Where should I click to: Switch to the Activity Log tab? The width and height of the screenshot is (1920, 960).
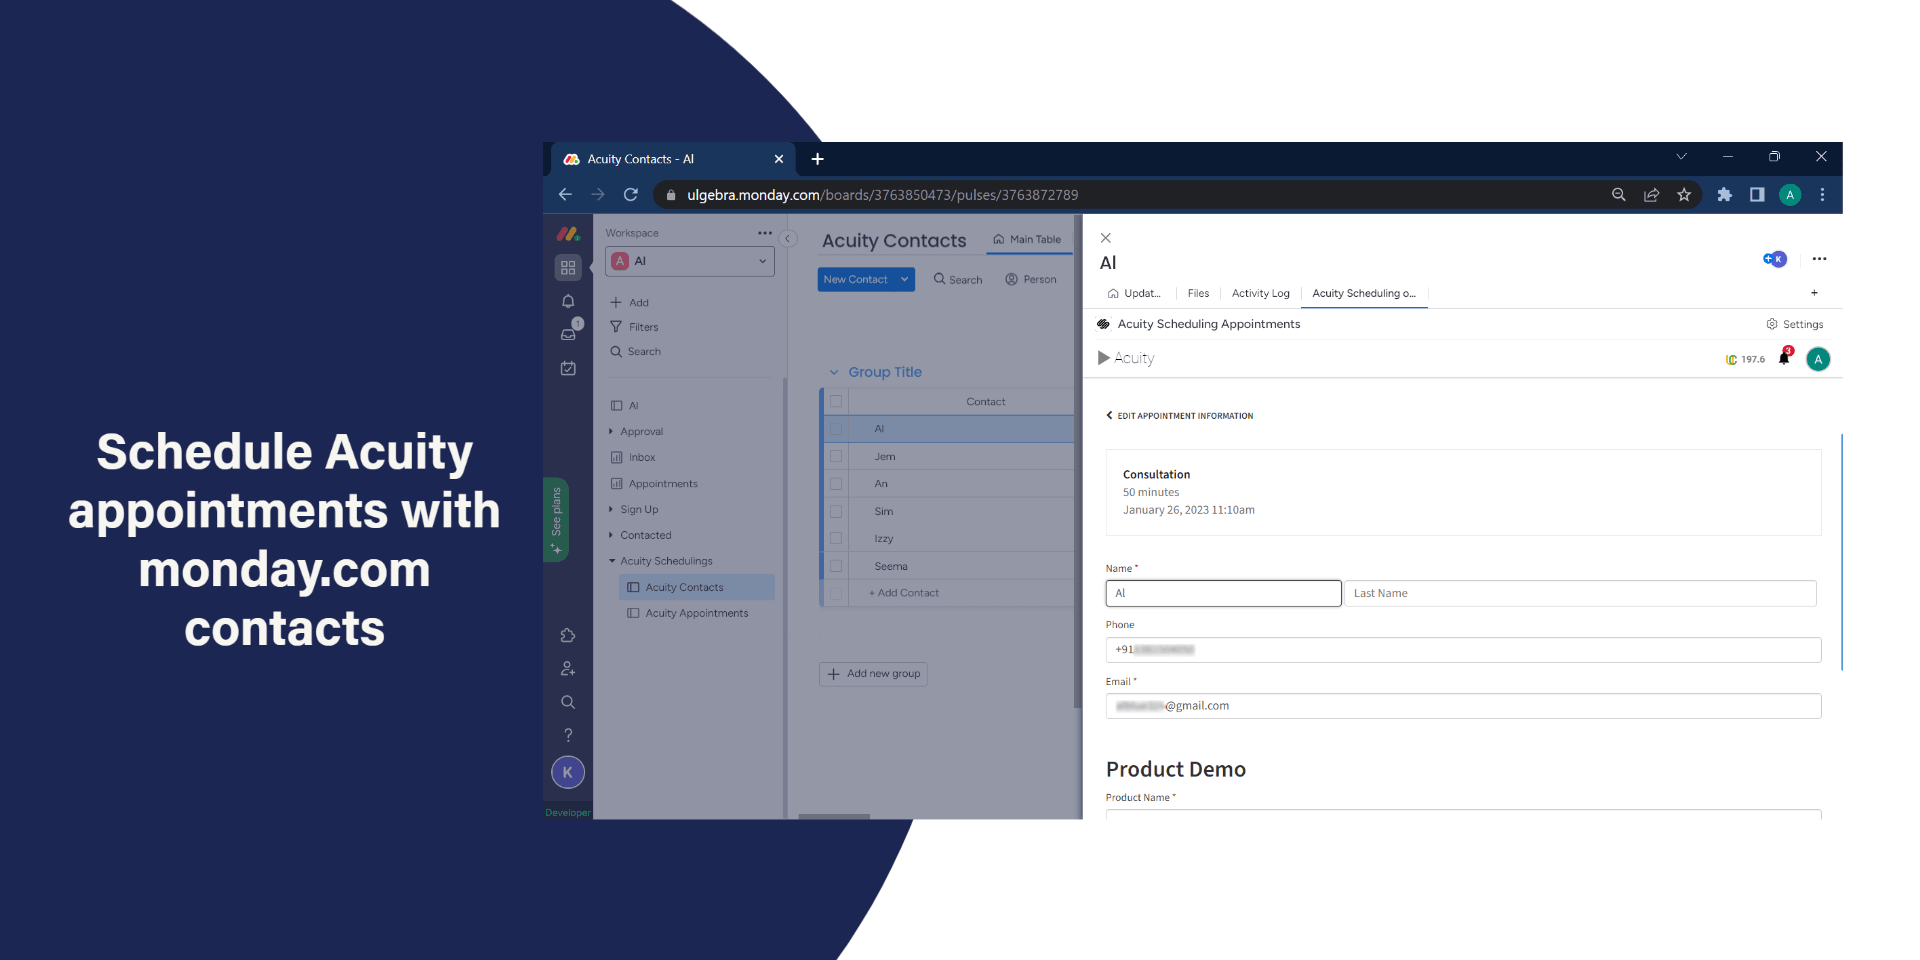1260,293
